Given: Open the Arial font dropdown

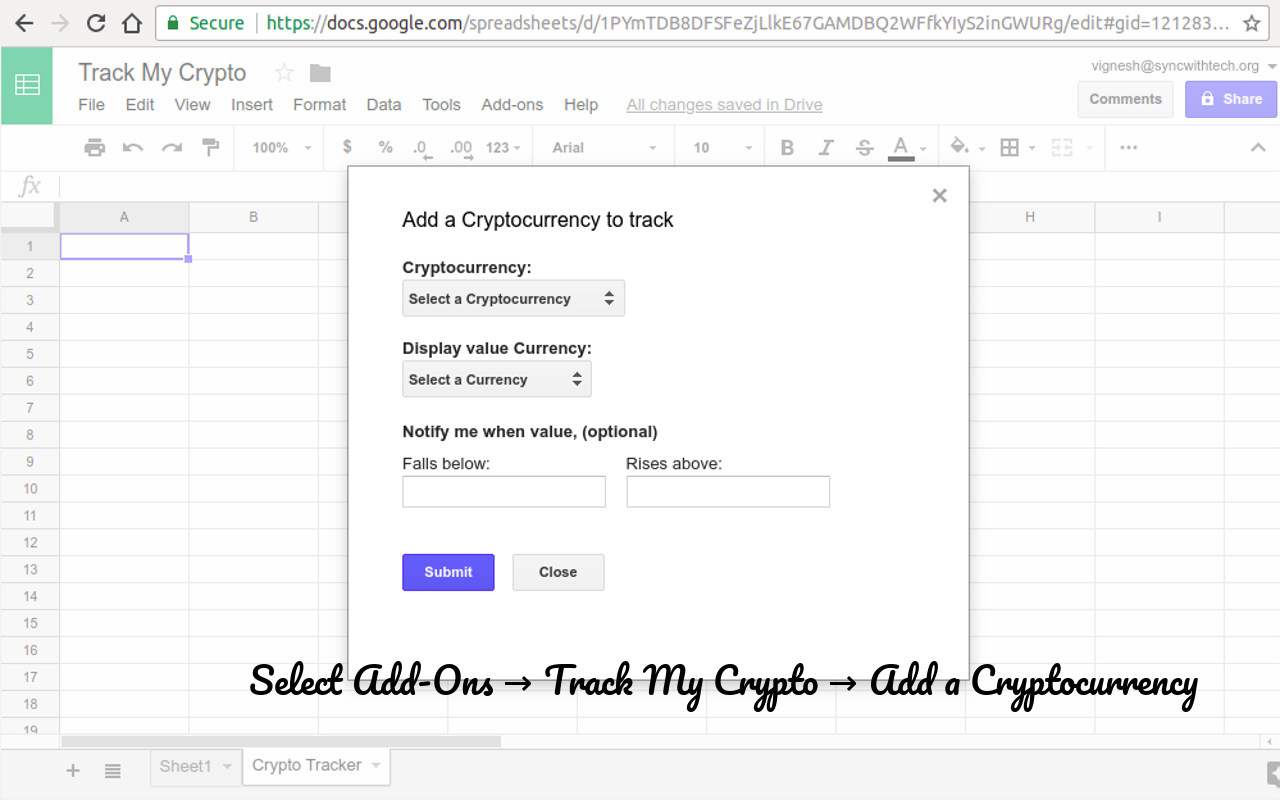Looking at the screenshot, I should (x=604, y=148).
